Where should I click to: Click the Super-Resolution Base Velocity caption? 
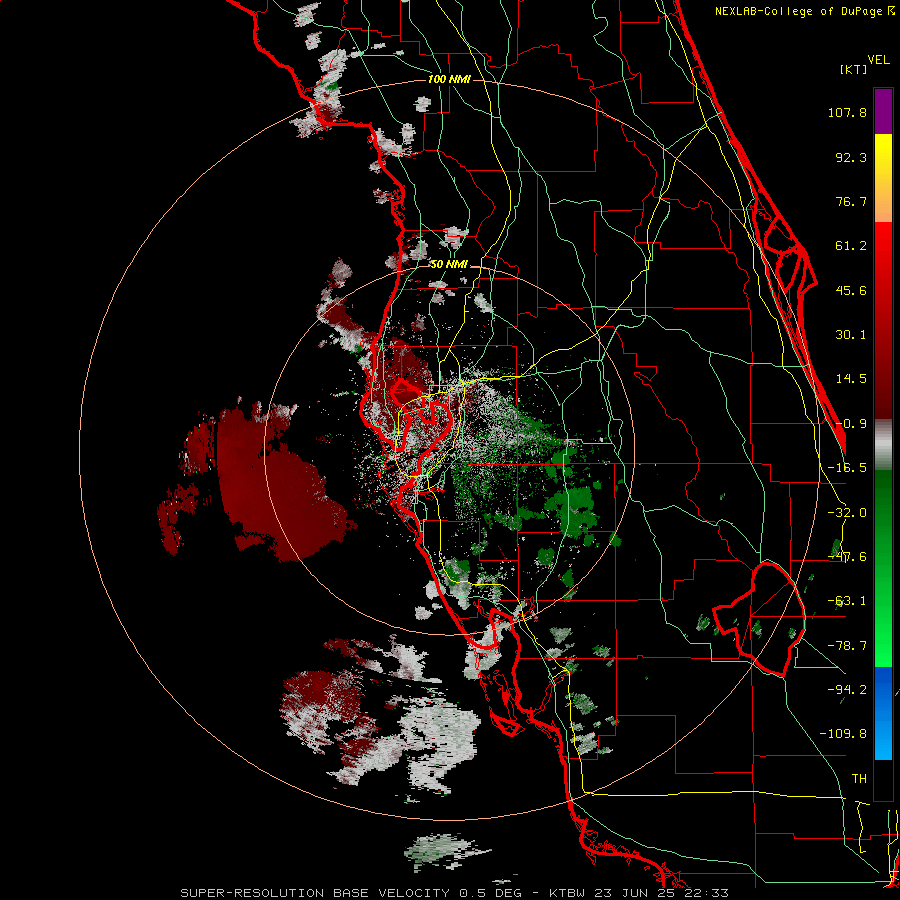click(x=455, y=893)
